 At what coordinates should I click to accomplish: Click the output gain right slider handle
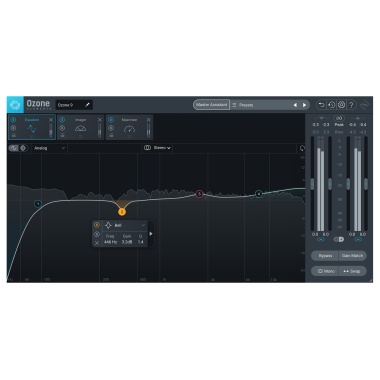point(366,184)
